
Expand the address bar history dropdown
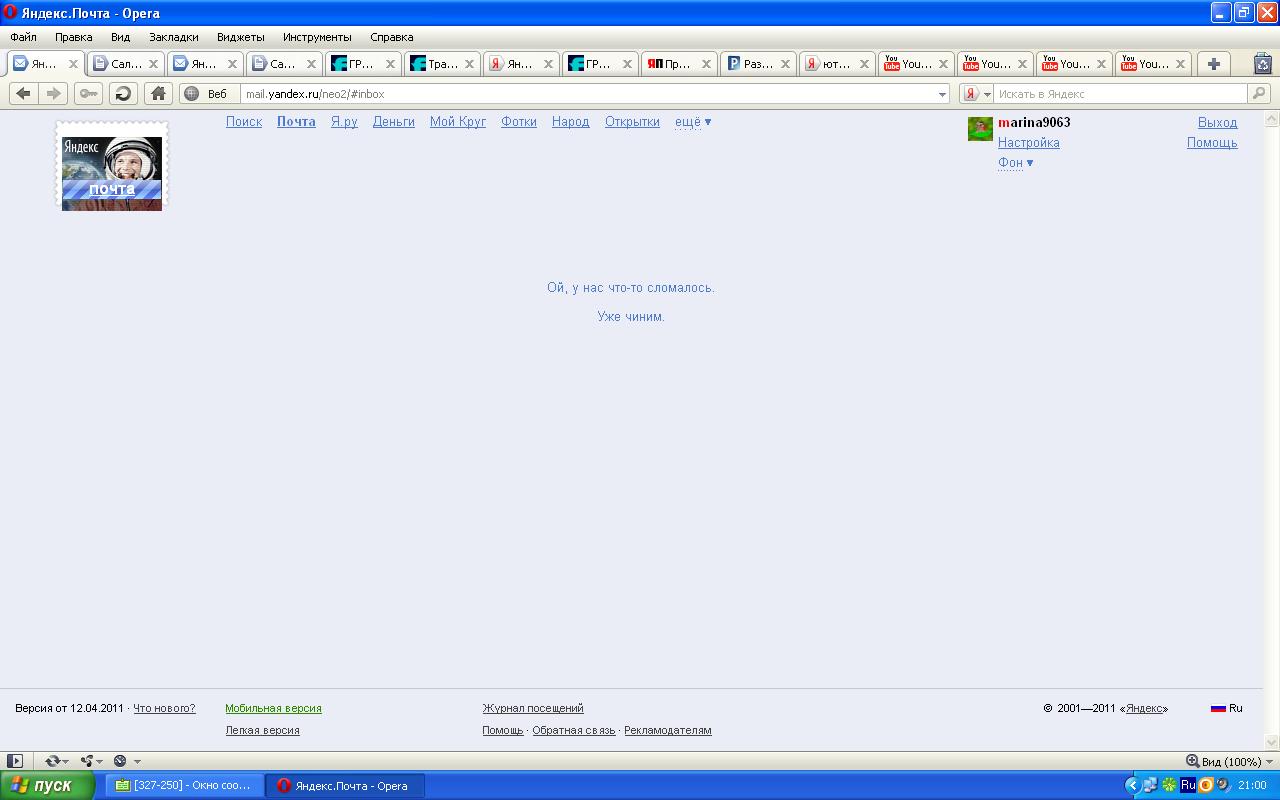[x=943, y=94]
